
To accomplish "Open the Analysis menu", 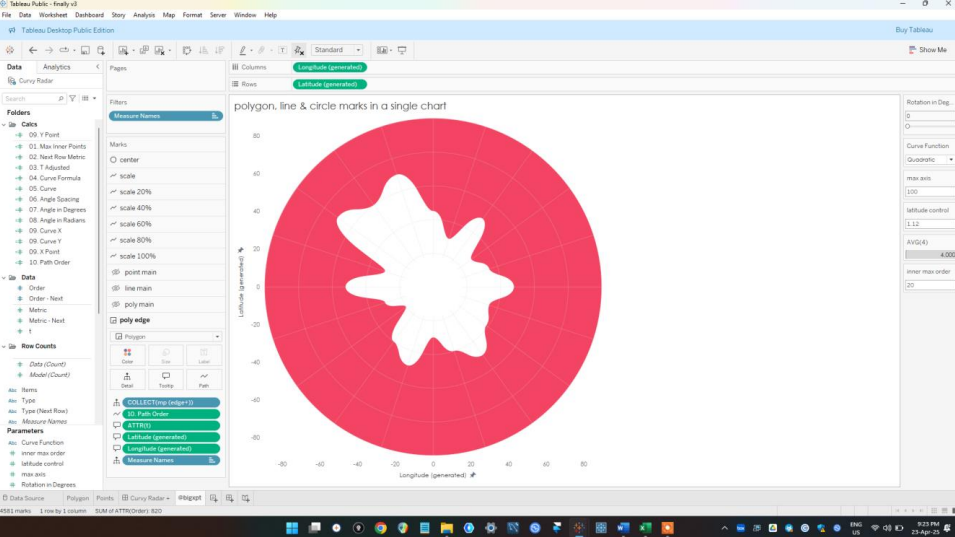I will [x=144, y=15].
